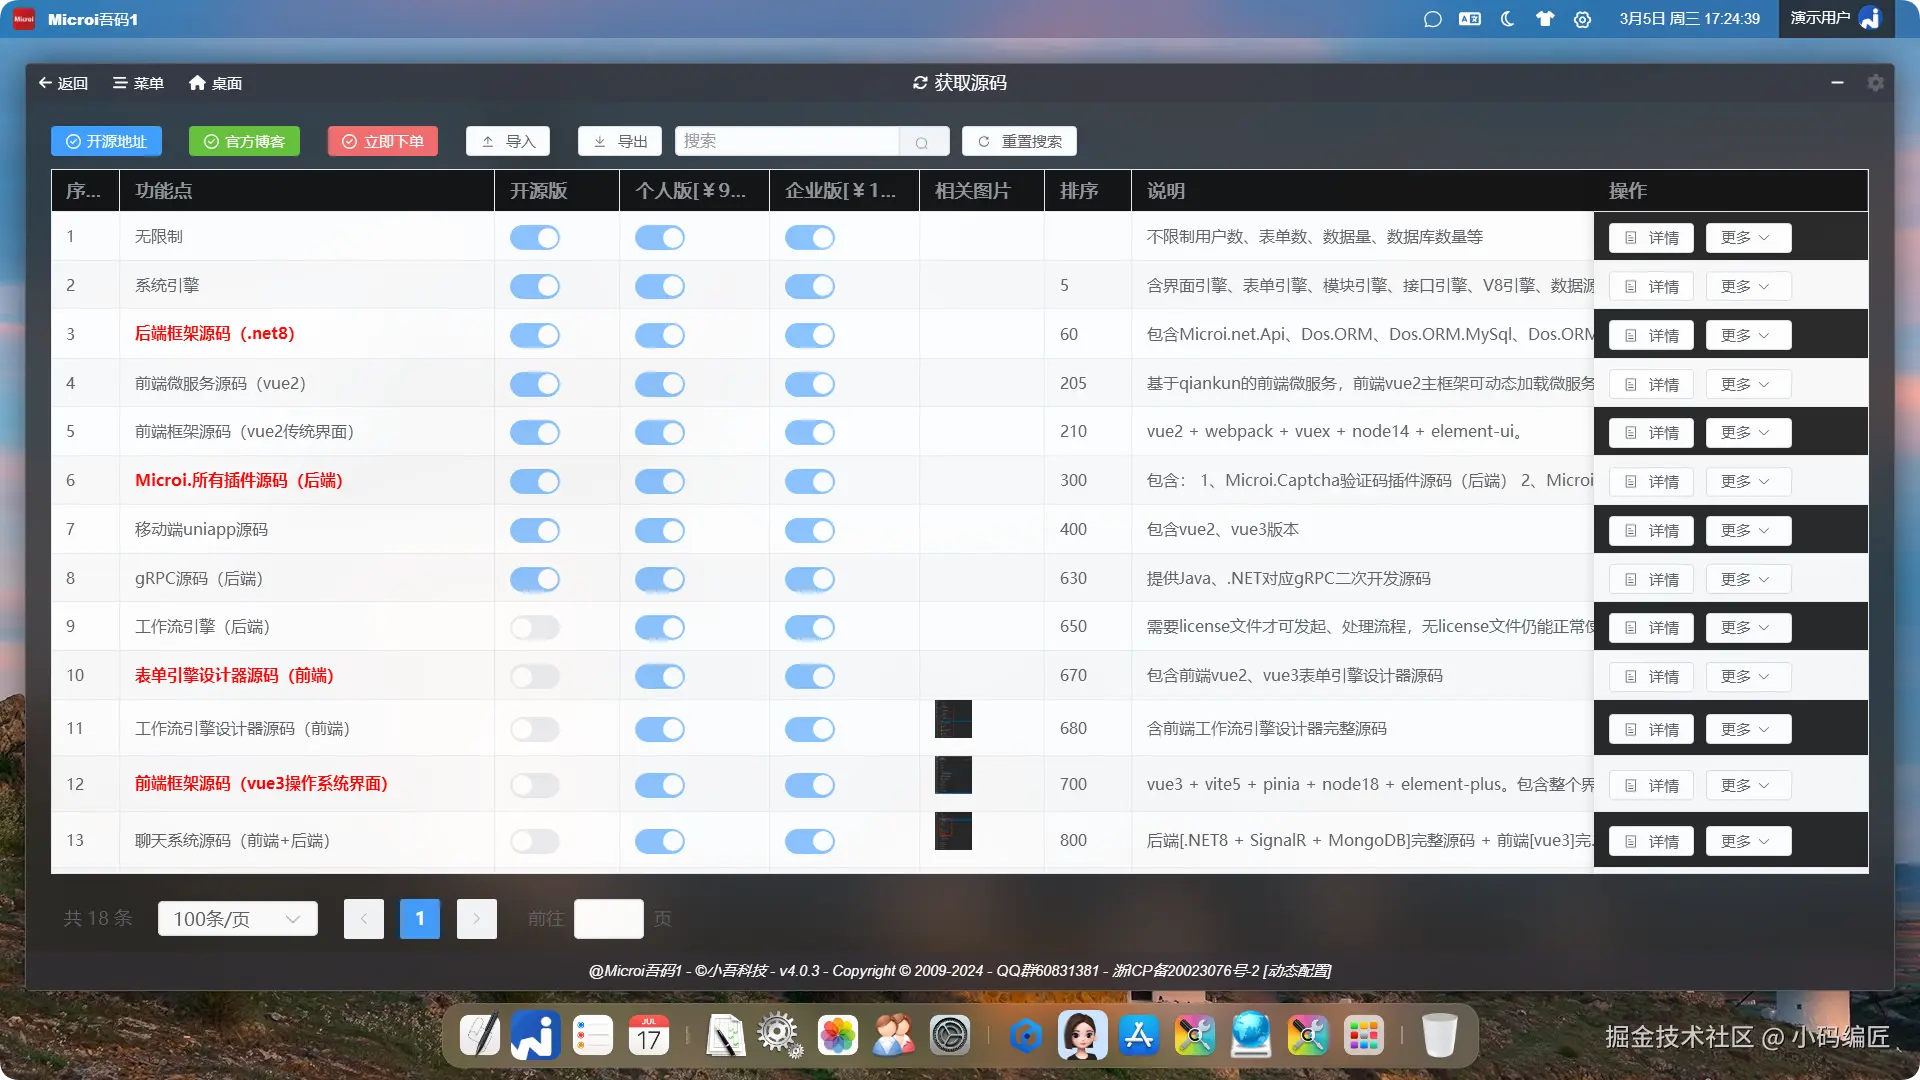Viewport: 1920px width, 1080px height.
Task: Click the magnifier search icon button
Action: click(x=922, y=142)
